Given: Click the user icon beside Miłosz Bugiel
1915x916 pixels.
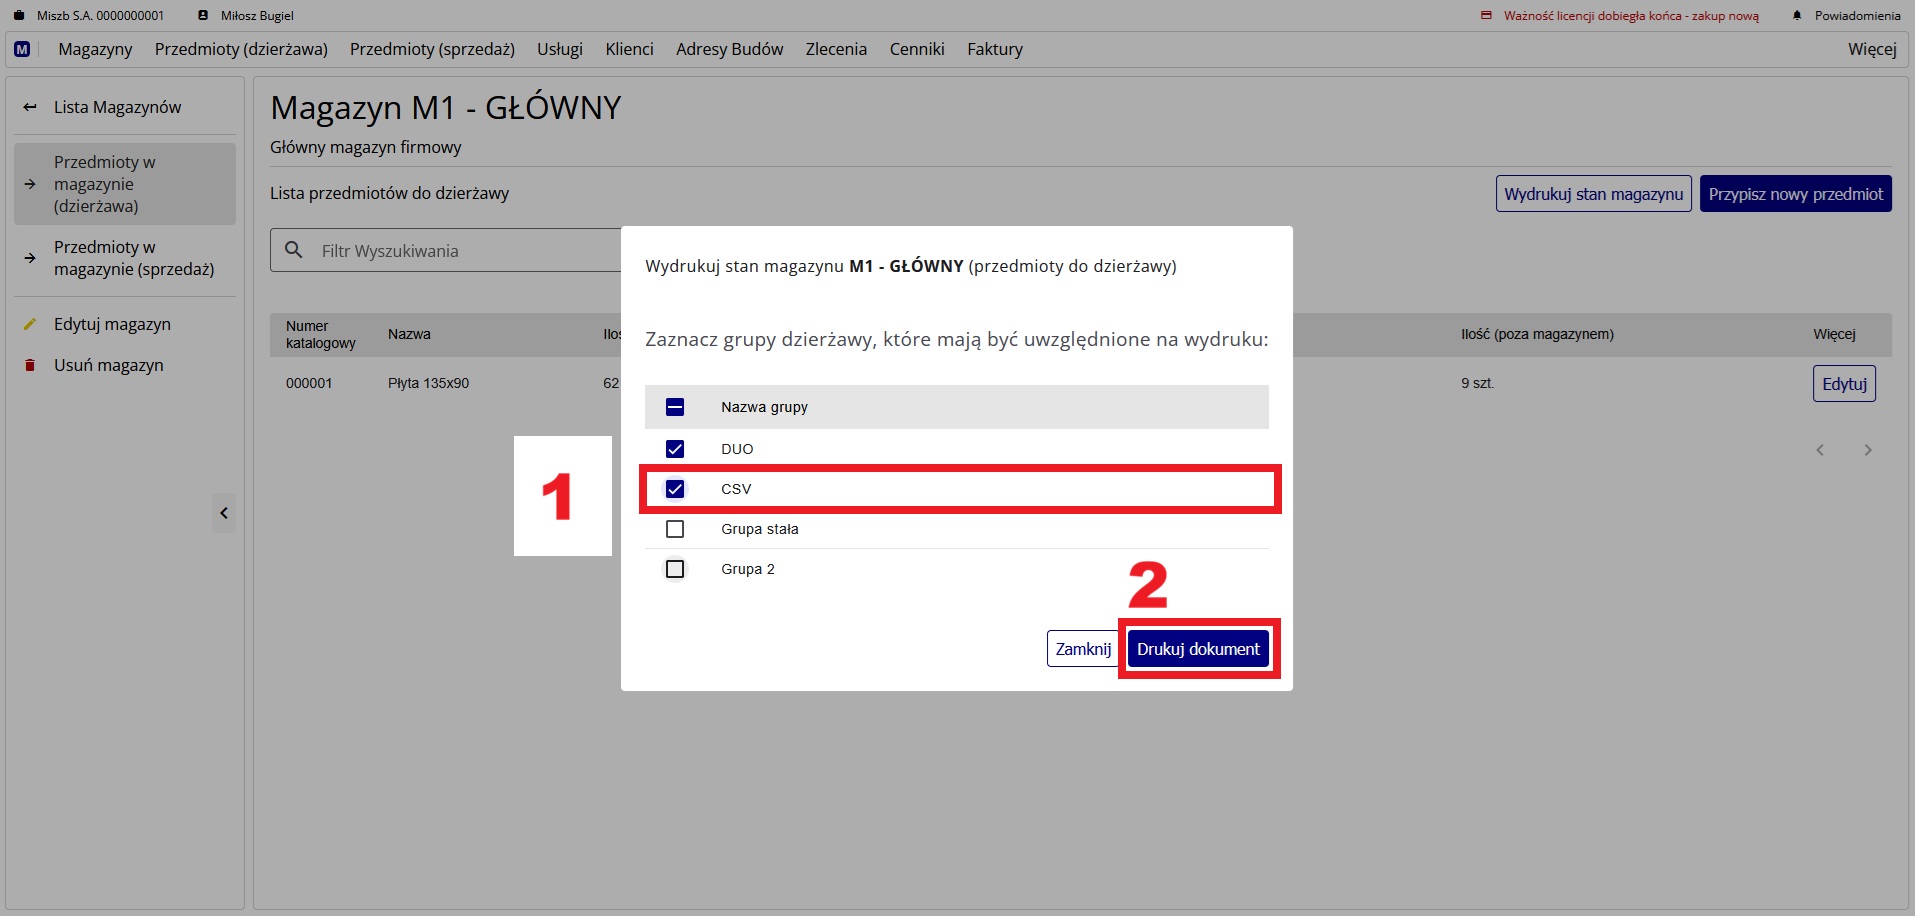Looking at the screenshot, I should [203, 16].
